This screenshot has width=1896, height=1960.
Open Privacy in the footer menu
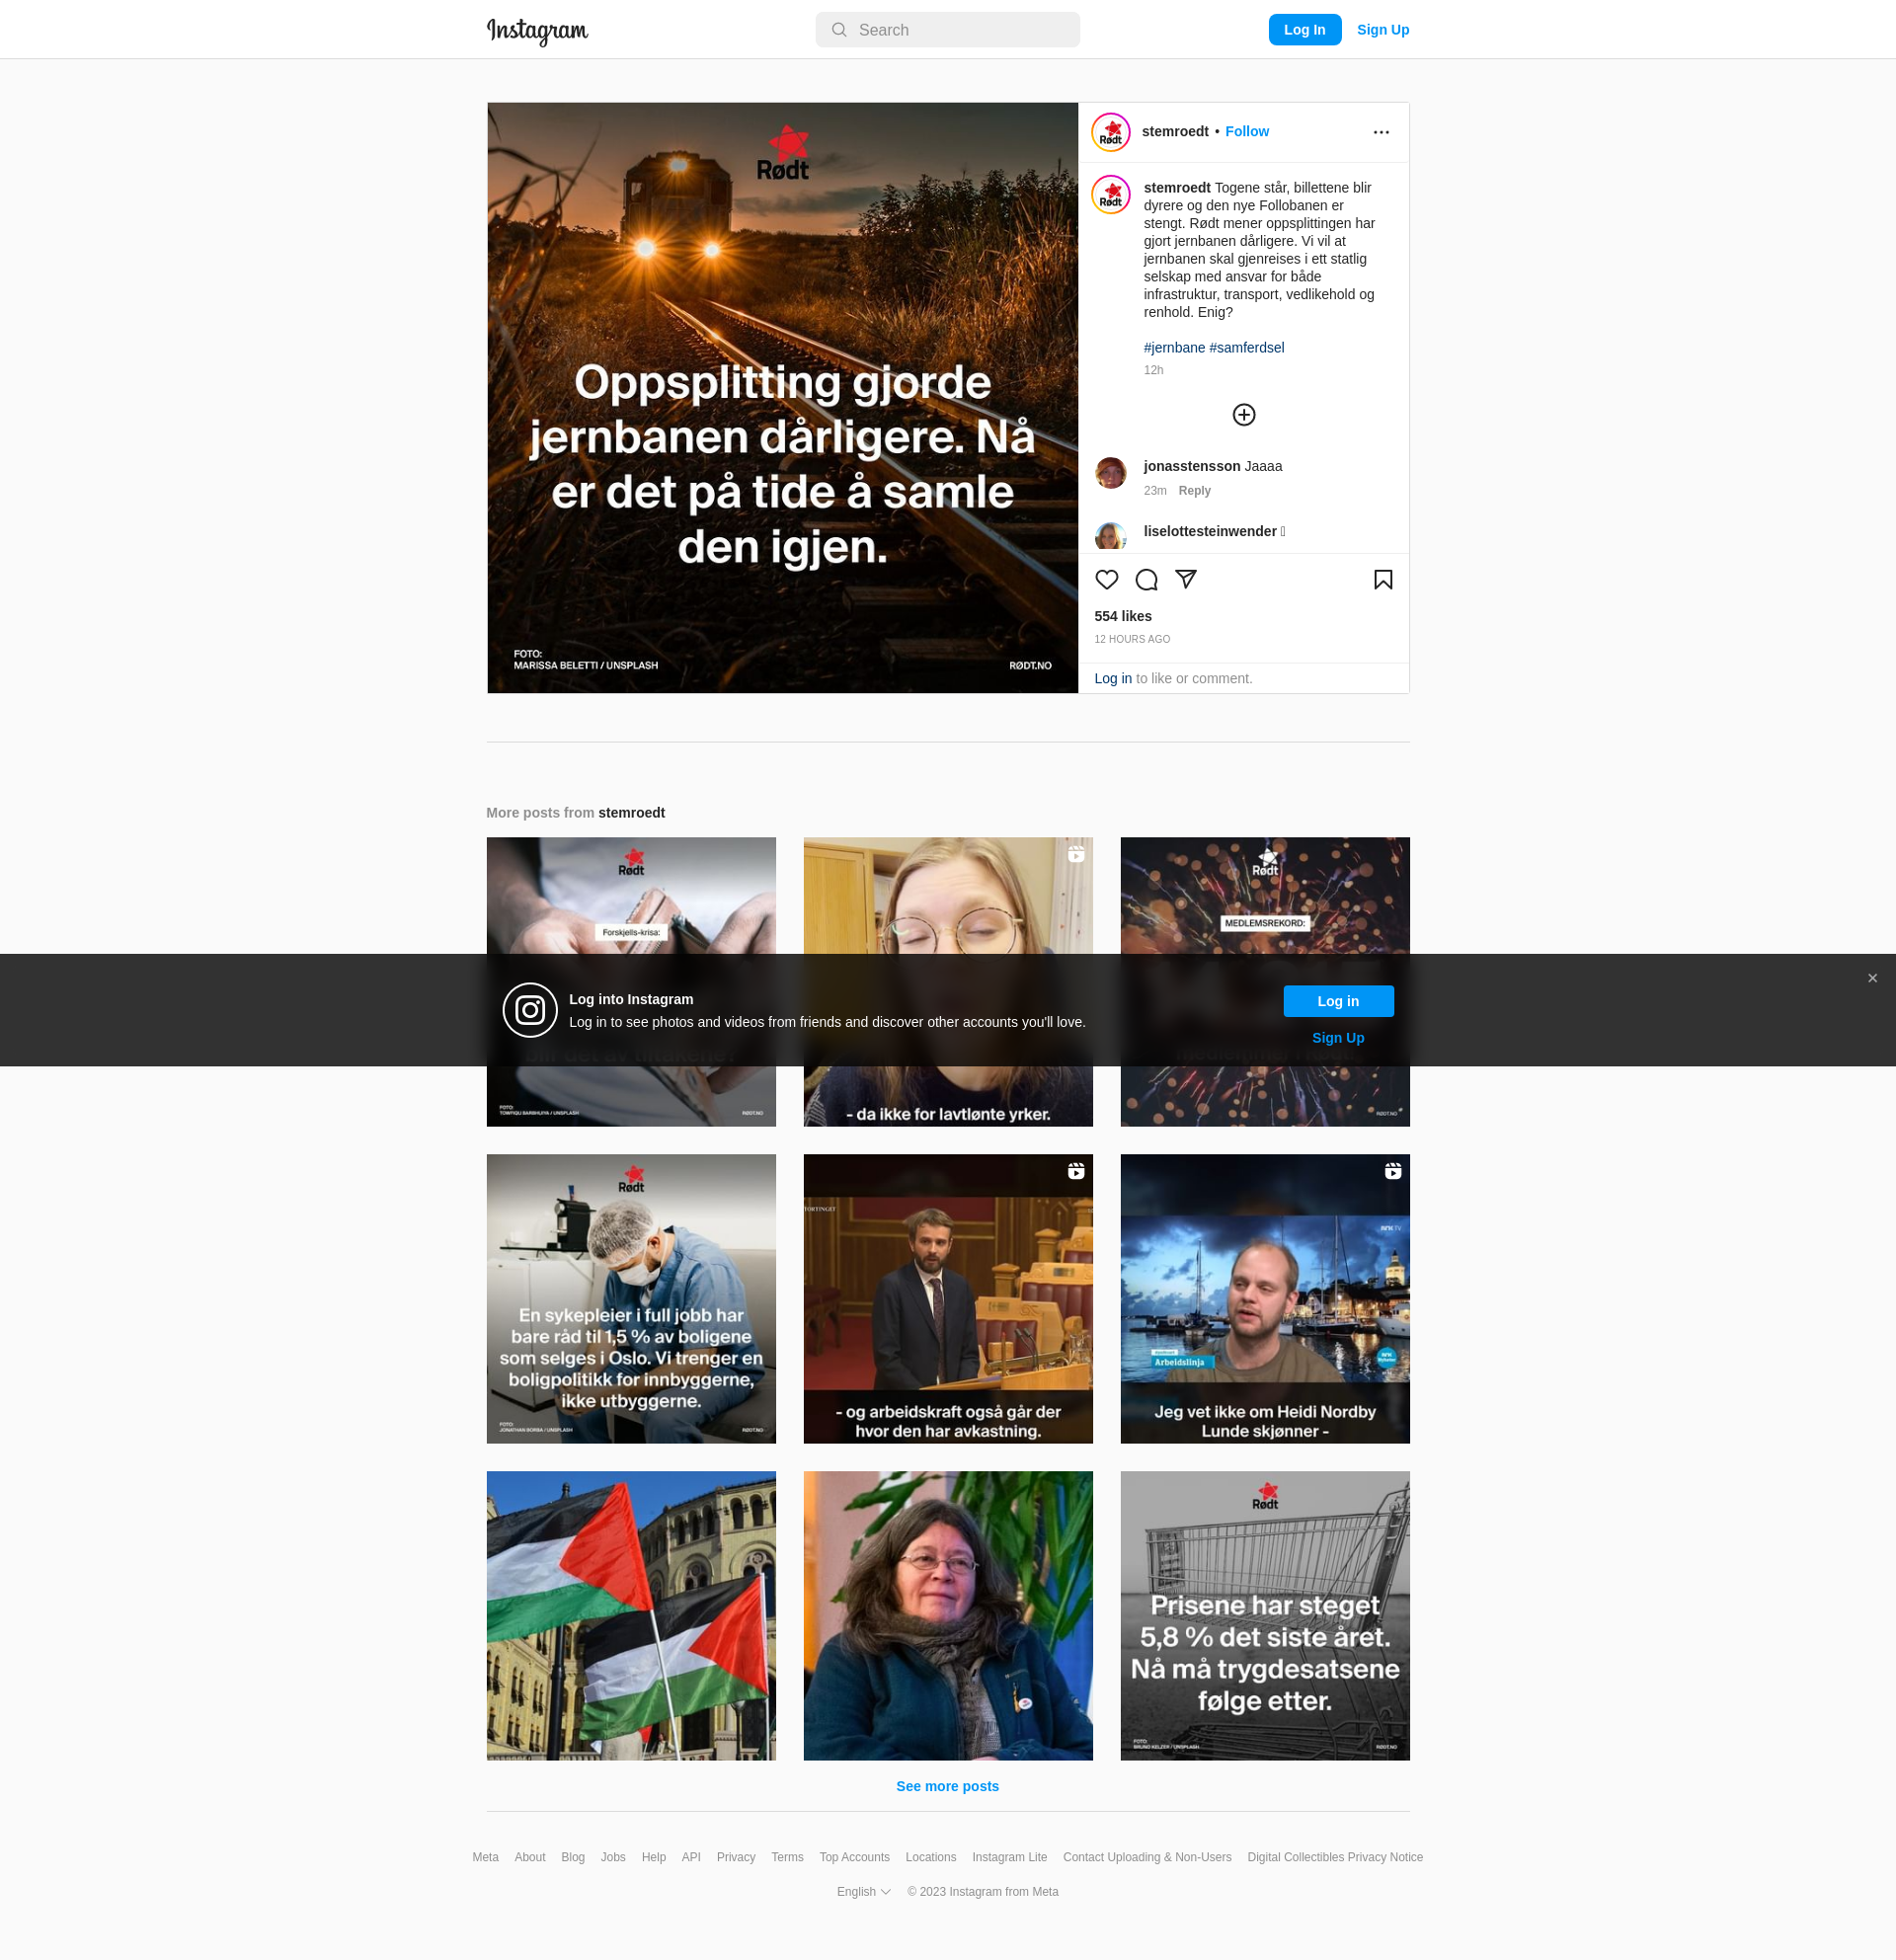coord(735,1857)
